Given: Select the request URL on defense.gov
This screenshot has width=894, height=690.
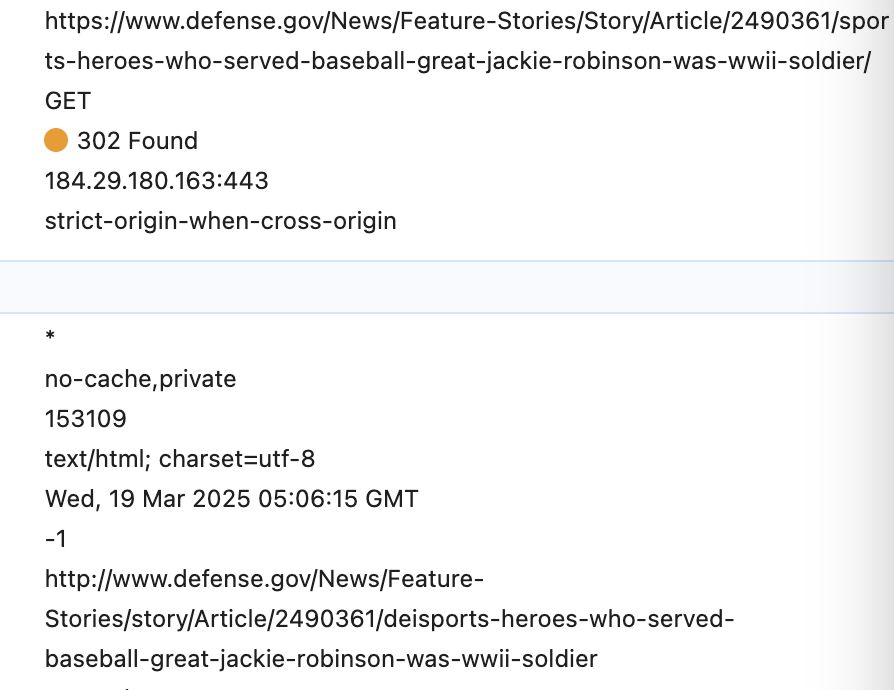Looking at the screenshot, I should click(466, 40).
